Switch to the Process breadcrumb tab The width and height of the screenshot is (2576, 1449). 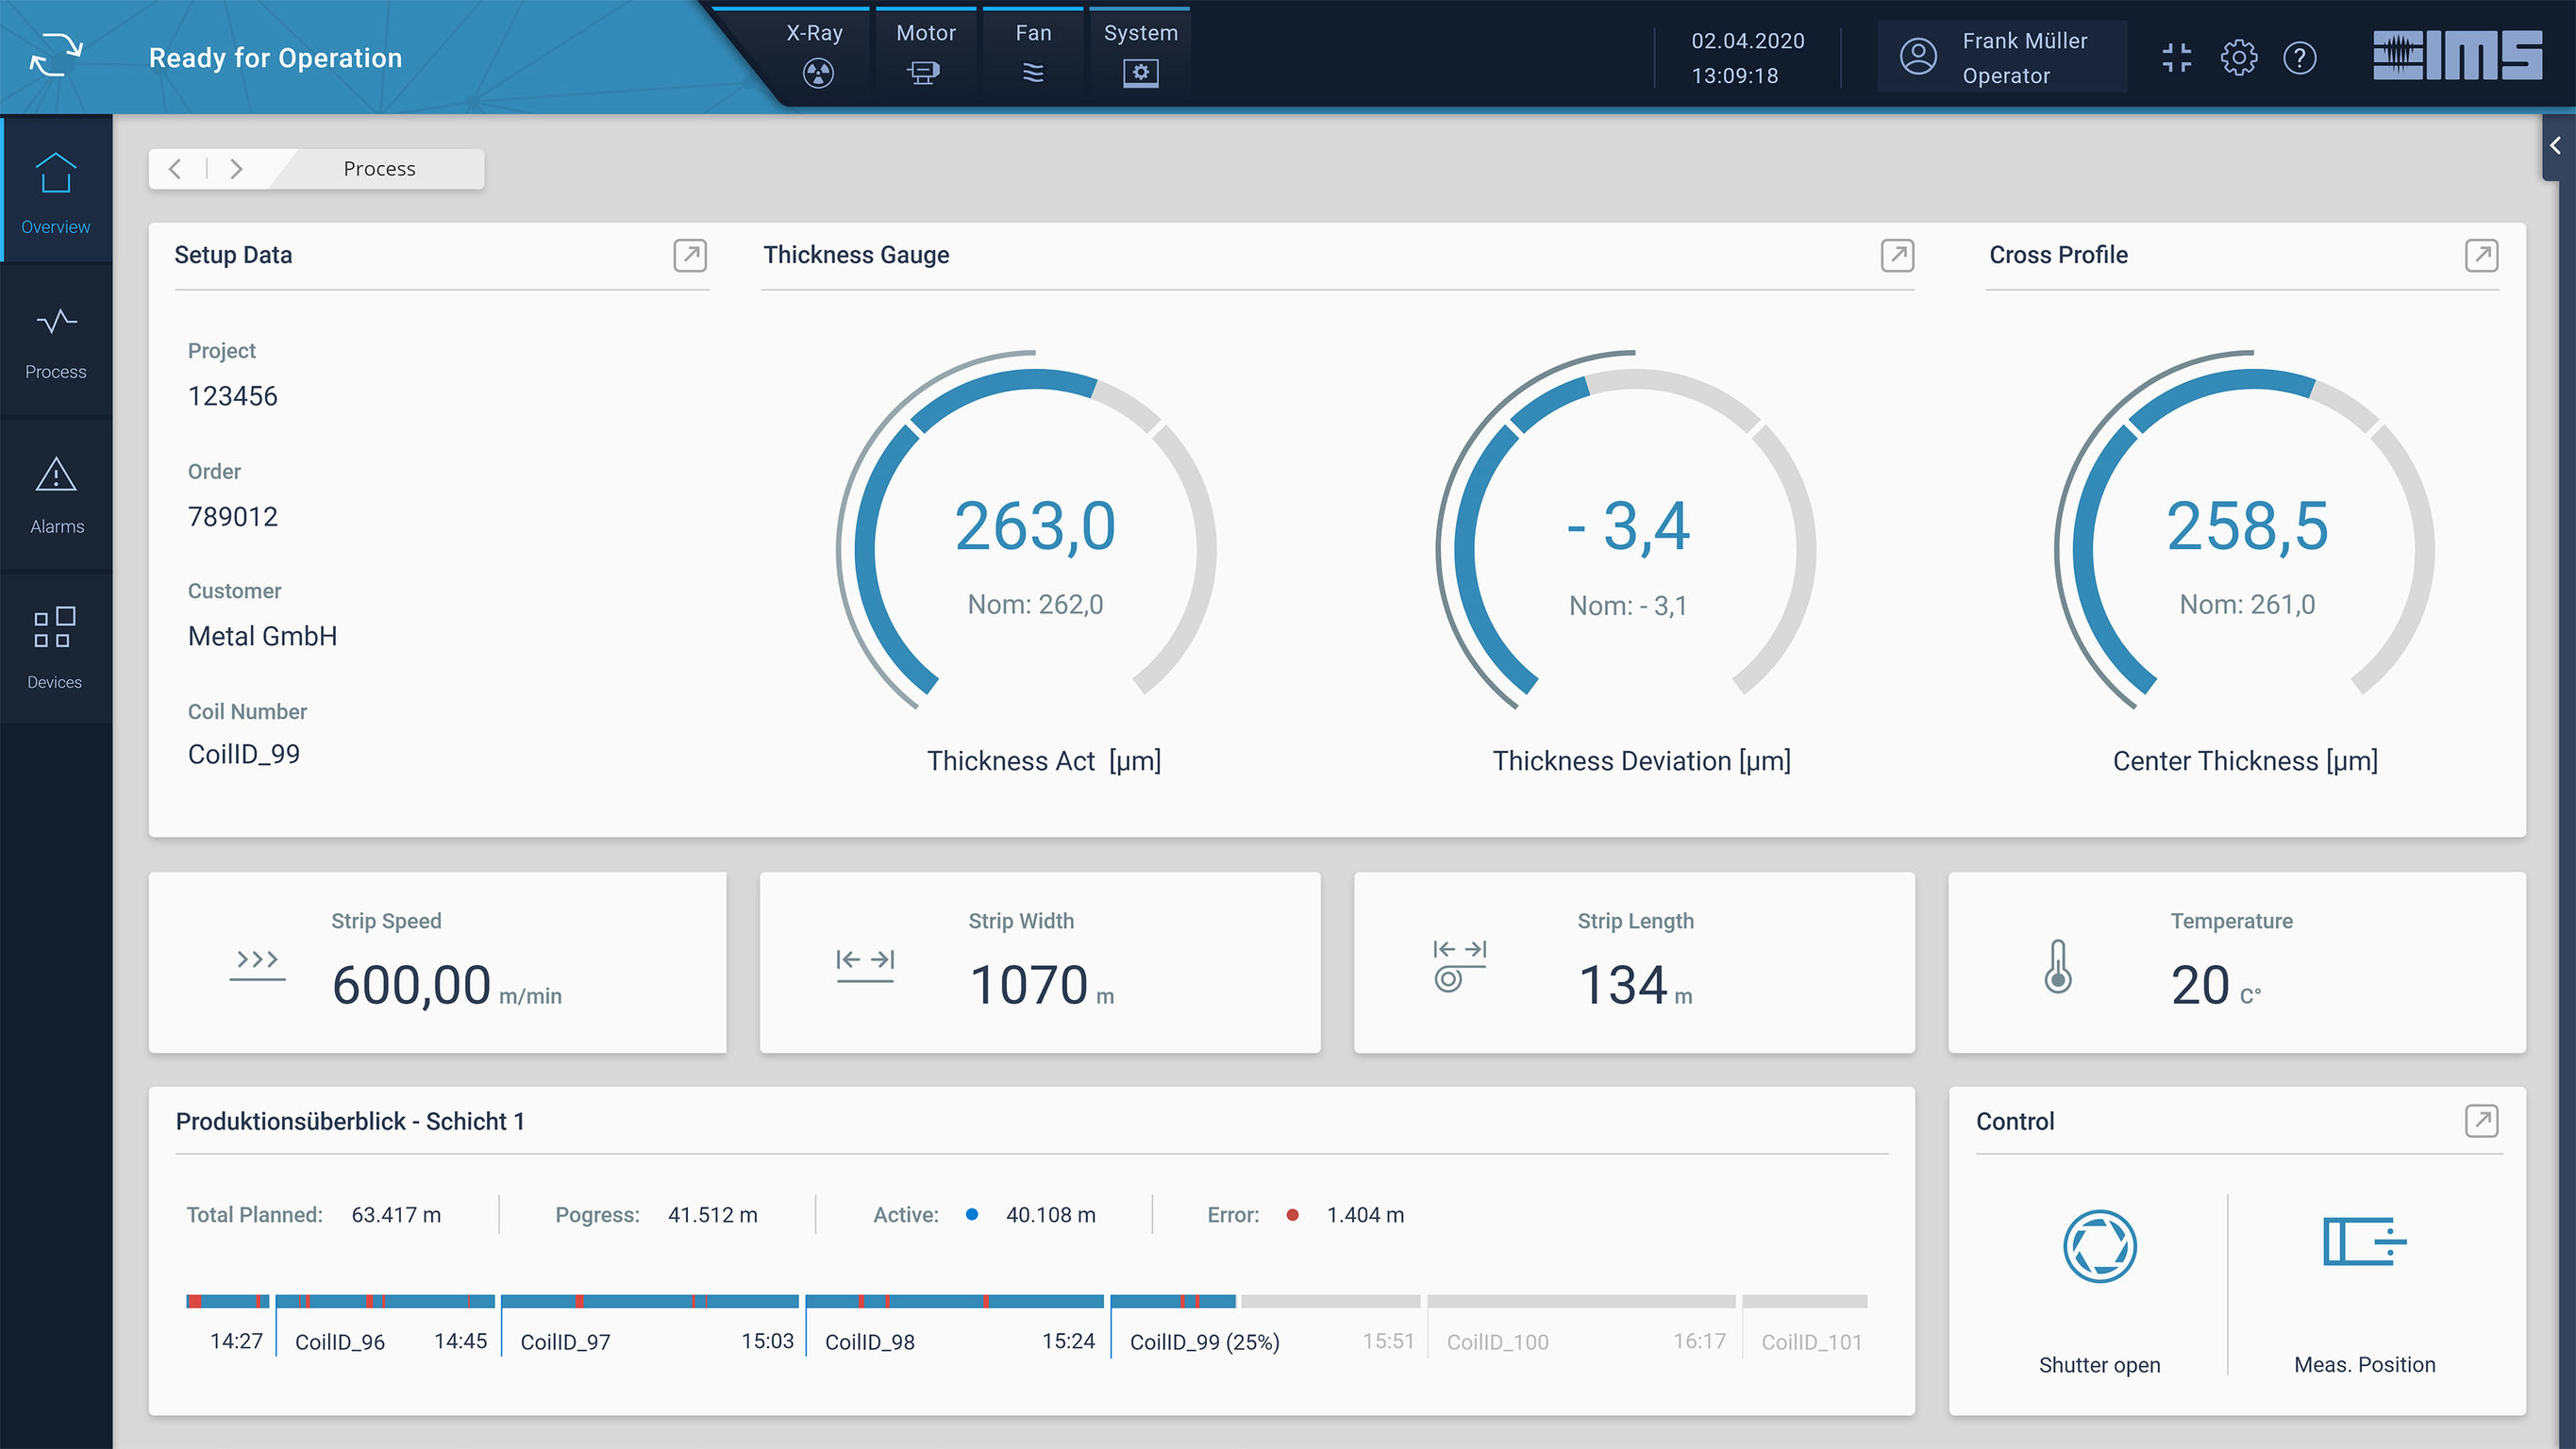[x=378, y=168]
